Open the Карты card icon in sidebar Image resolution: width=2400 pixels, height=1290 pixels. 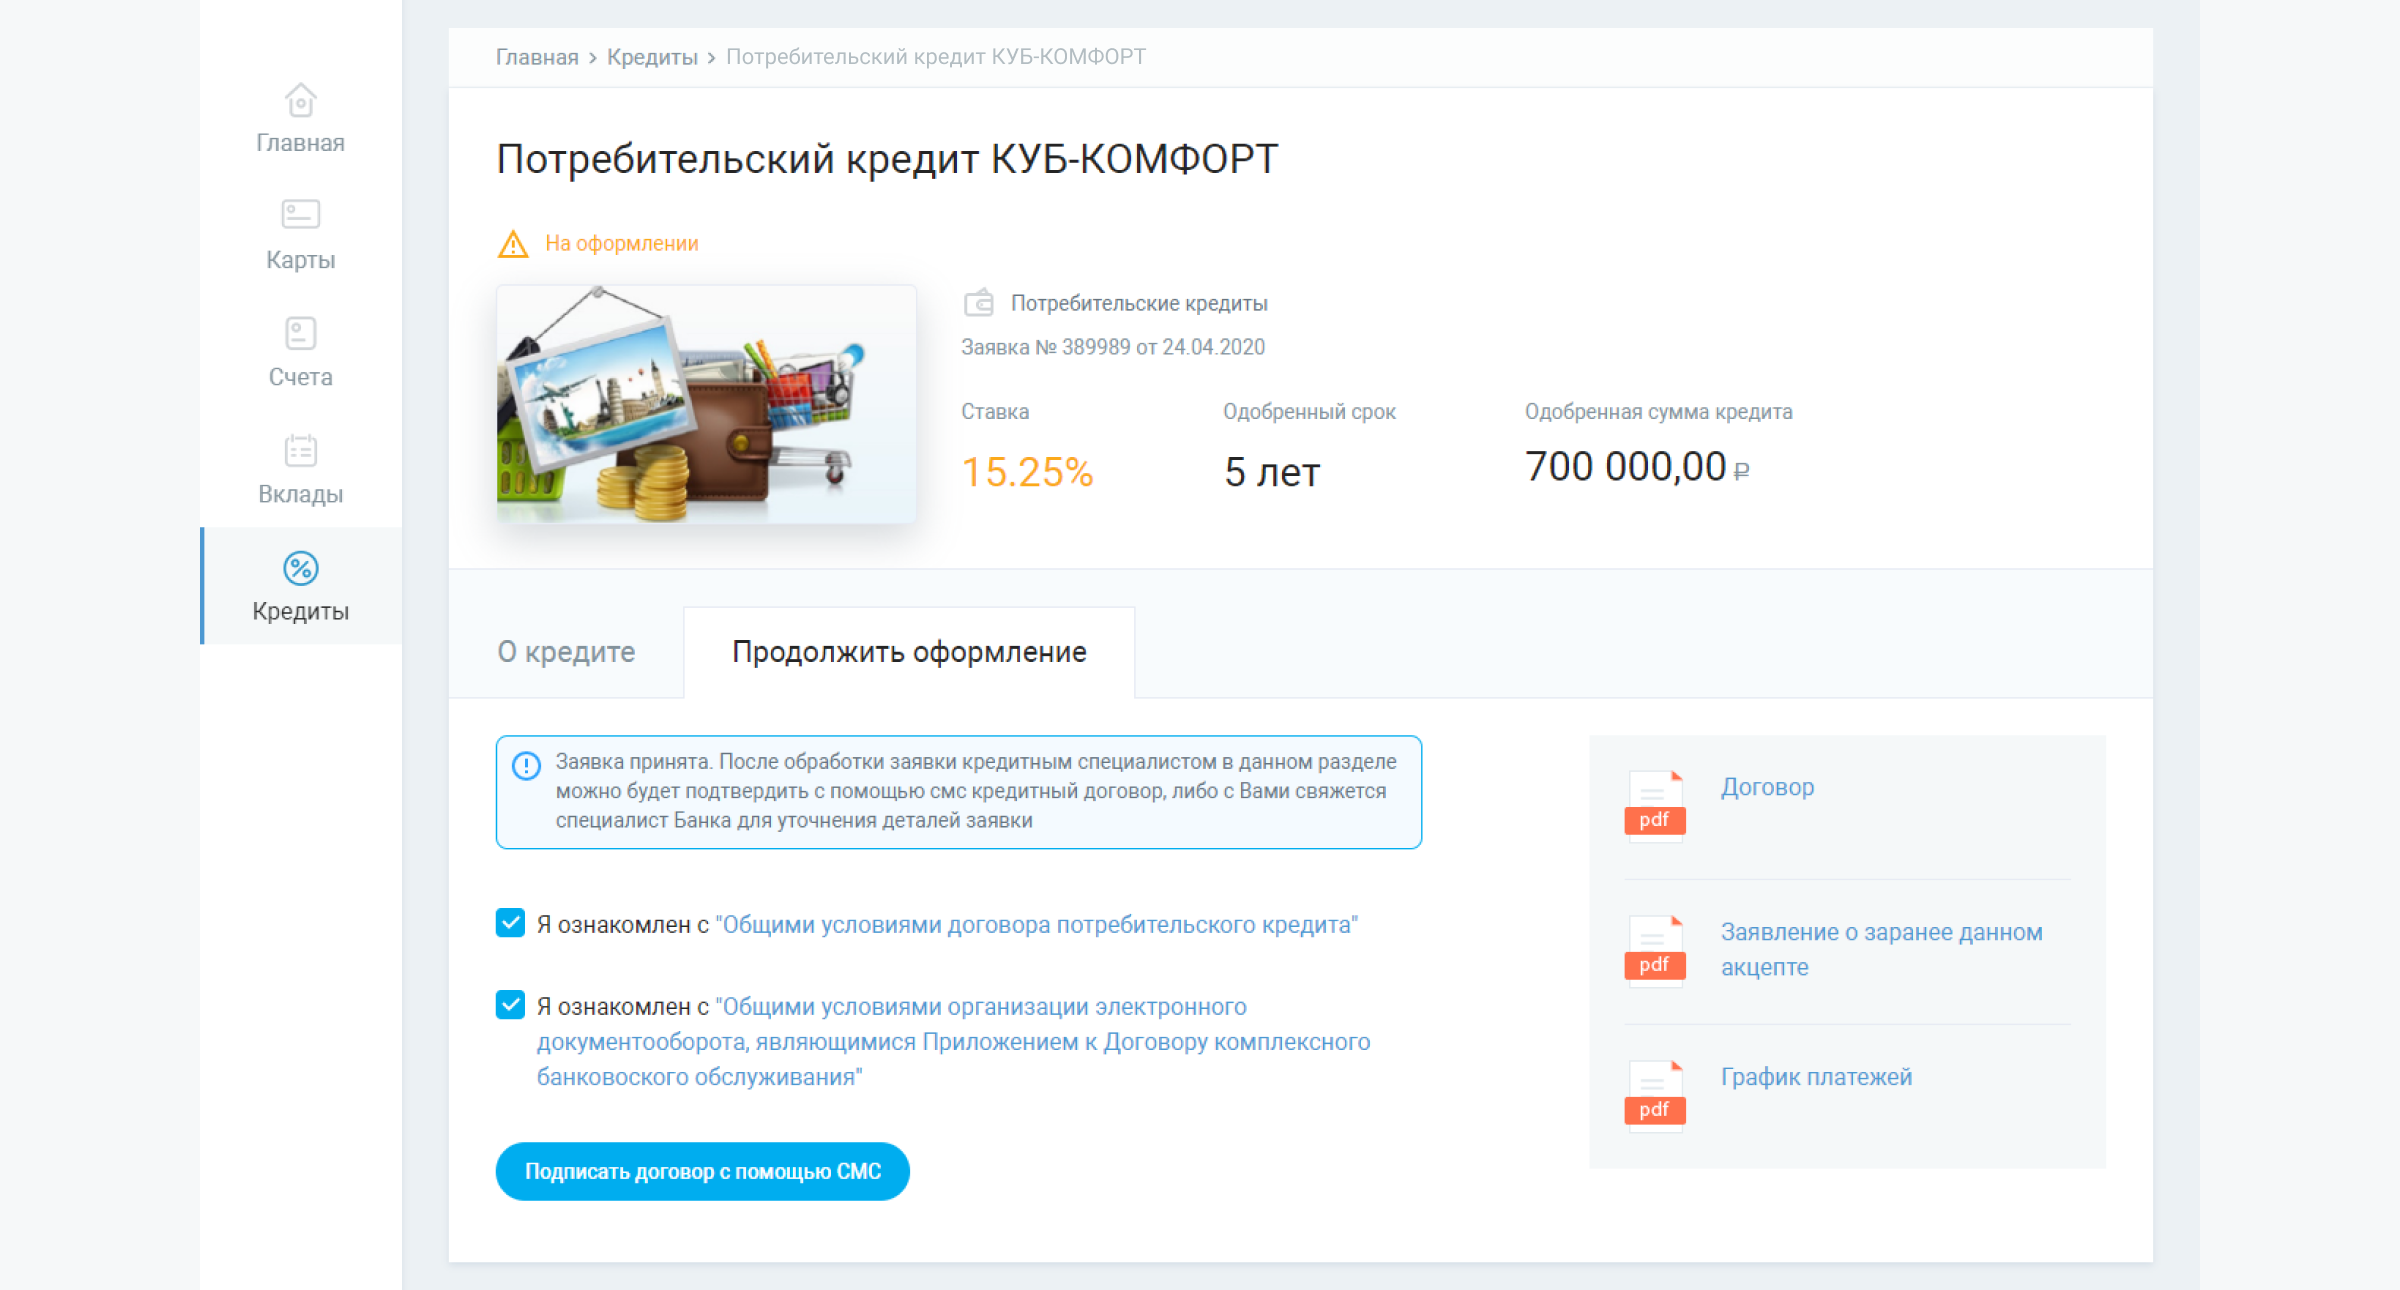click(300, 214)
